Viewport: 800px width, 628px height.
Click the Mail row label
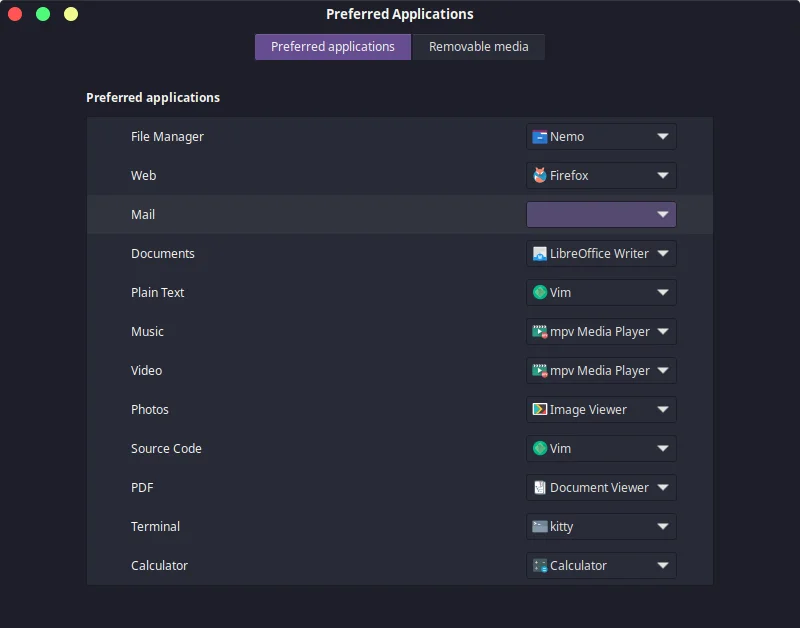143,214
